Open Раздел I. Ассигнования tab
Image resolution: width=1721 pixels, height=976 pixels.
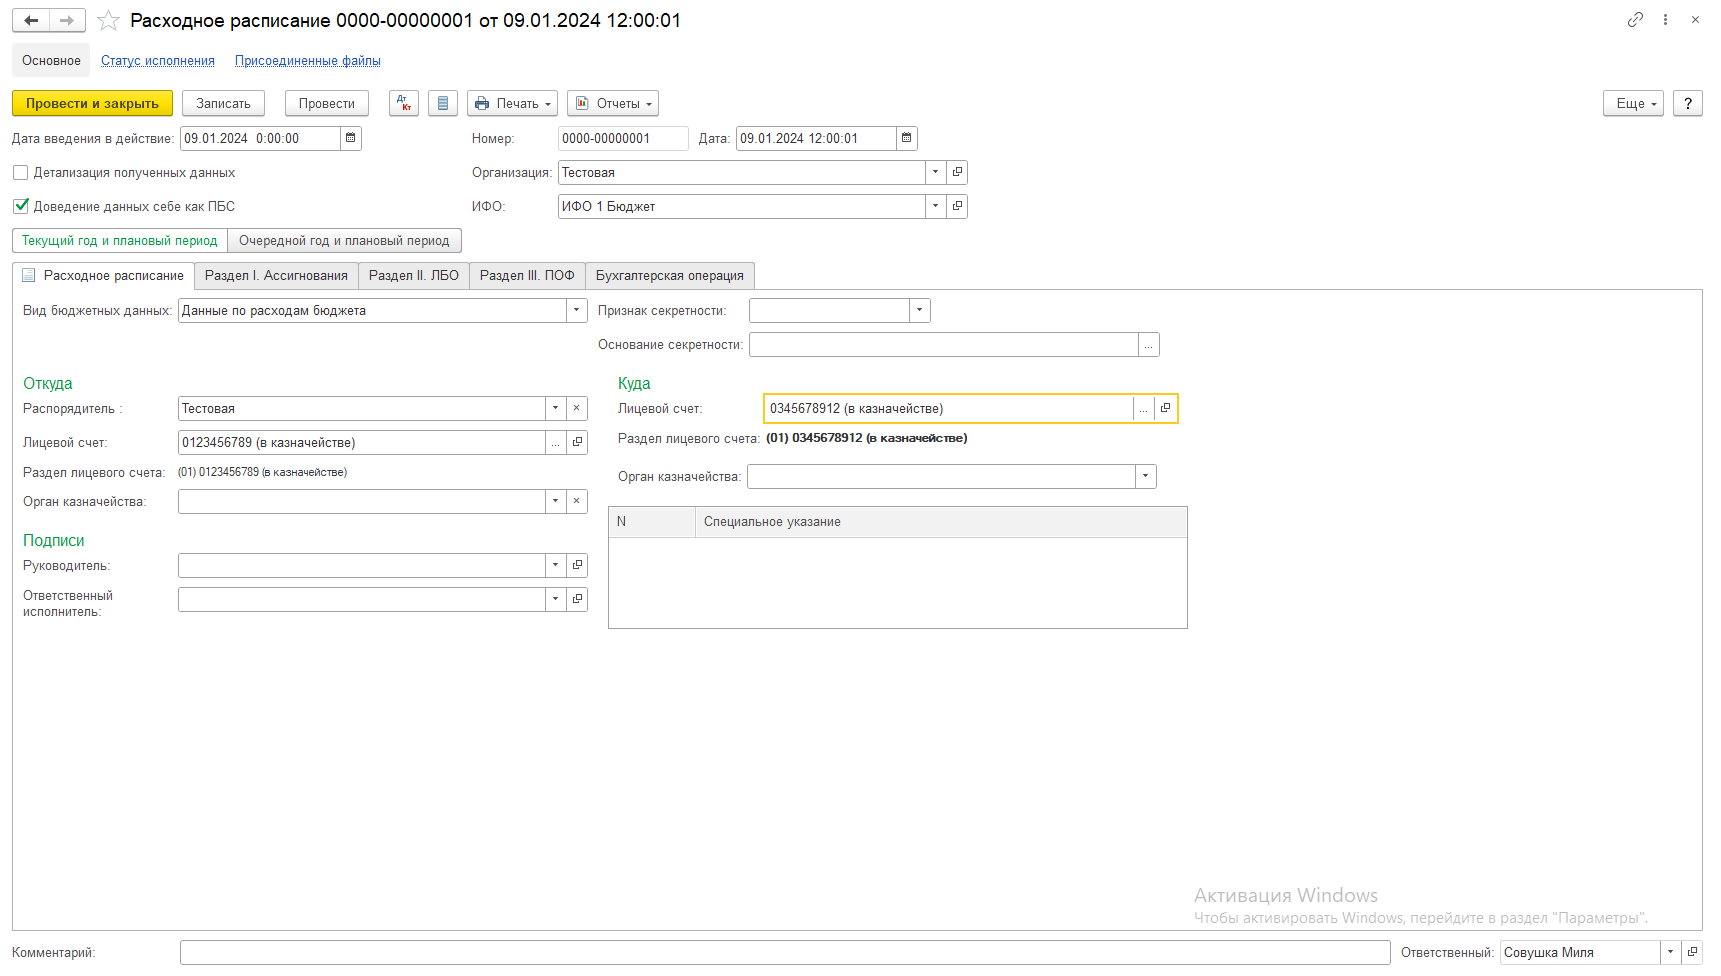coord(276,275)
